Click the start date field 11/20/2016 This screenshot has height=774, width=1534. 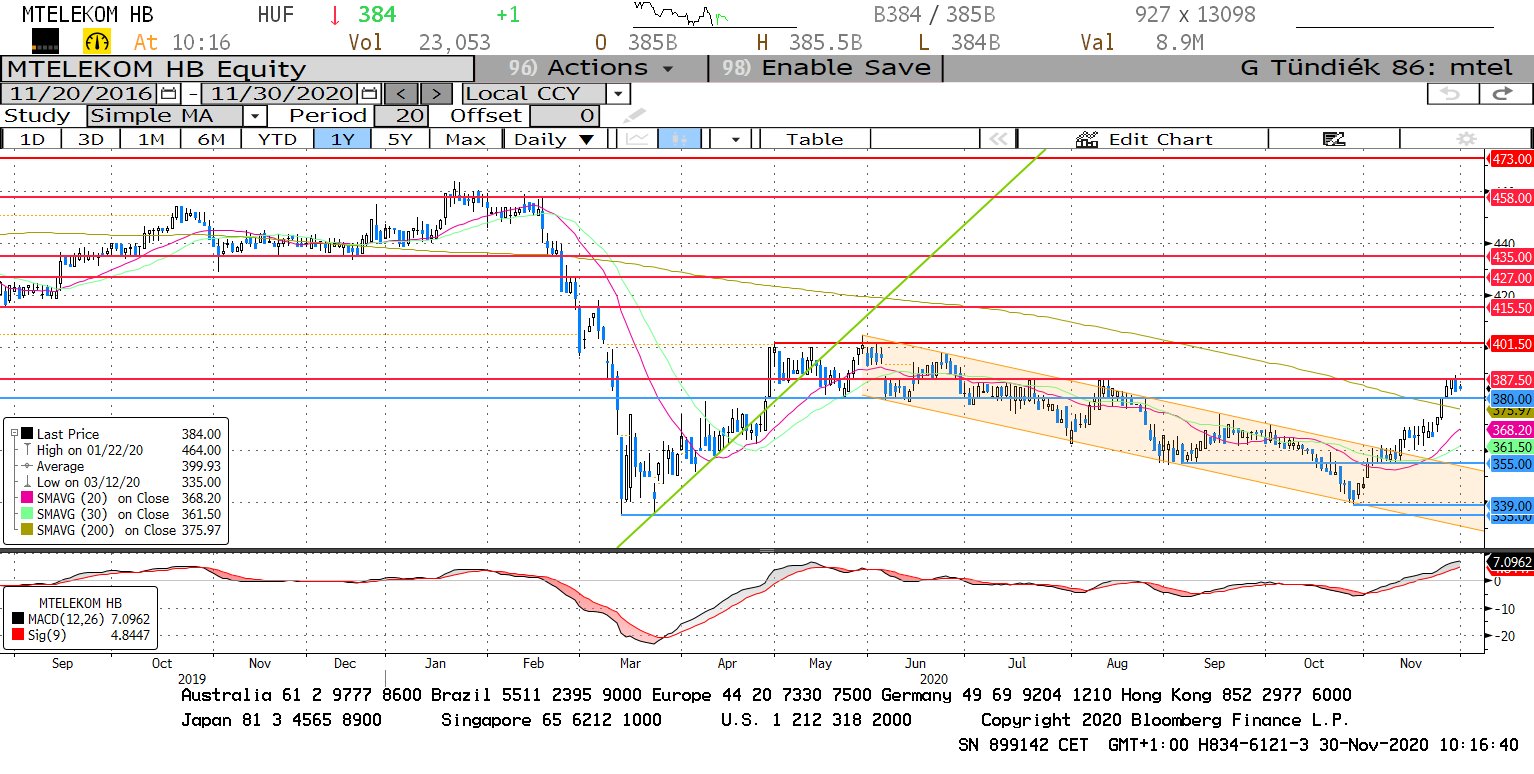pos(81,93)
